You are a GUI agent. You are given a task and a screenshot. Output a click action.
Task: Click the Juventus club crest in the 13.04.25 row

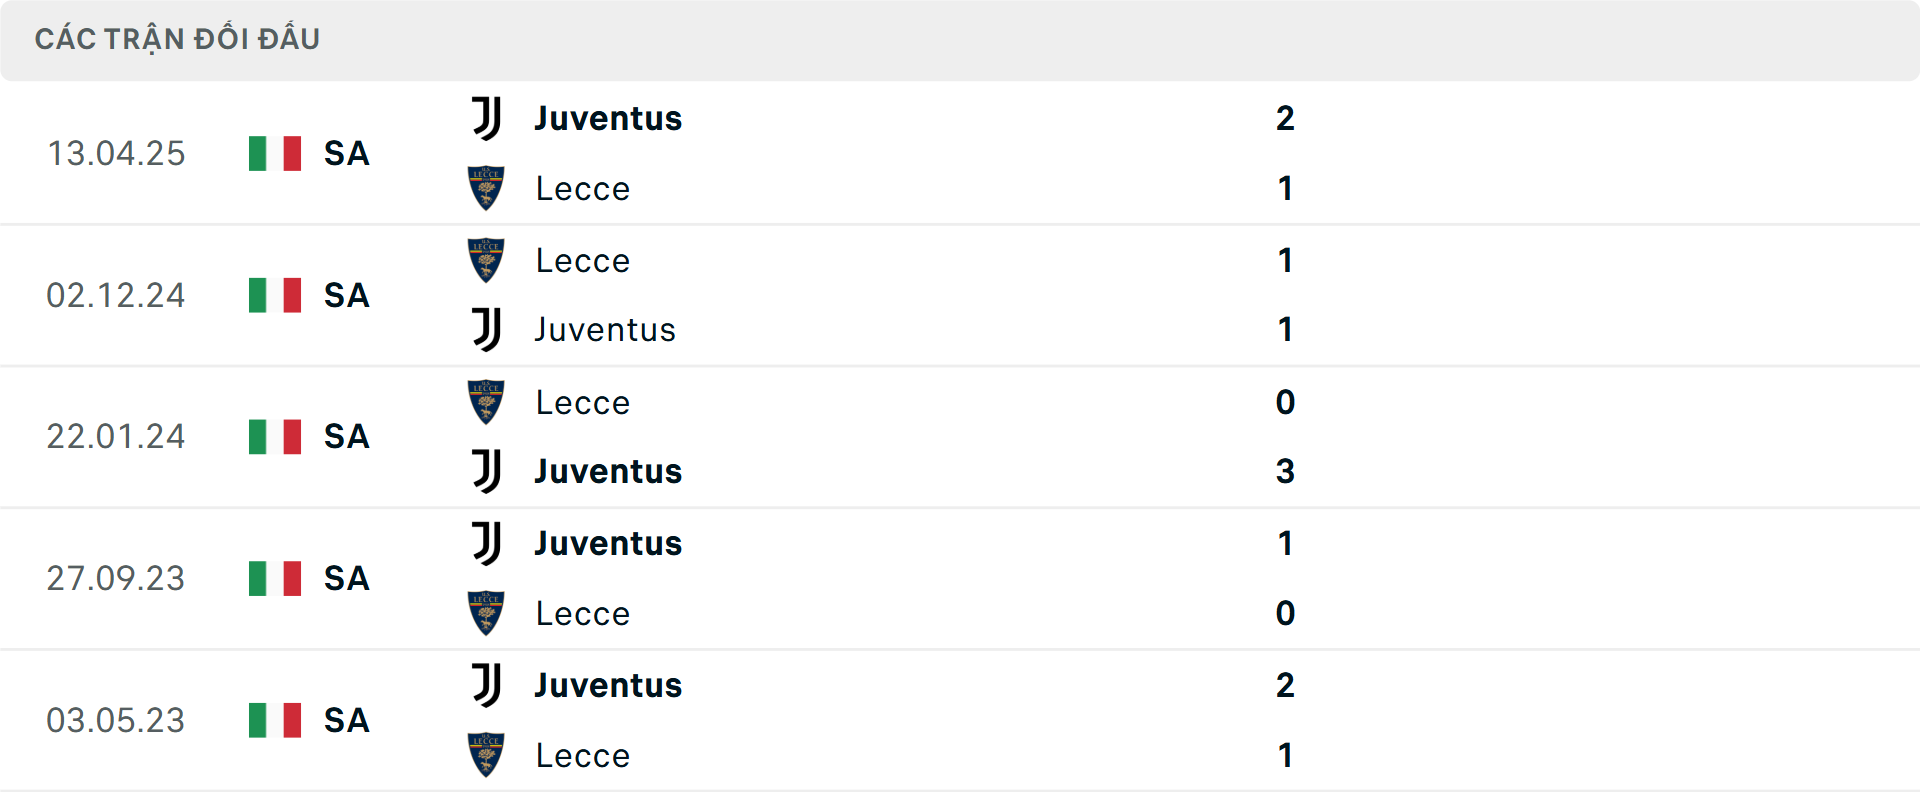(x=486, y=118)
